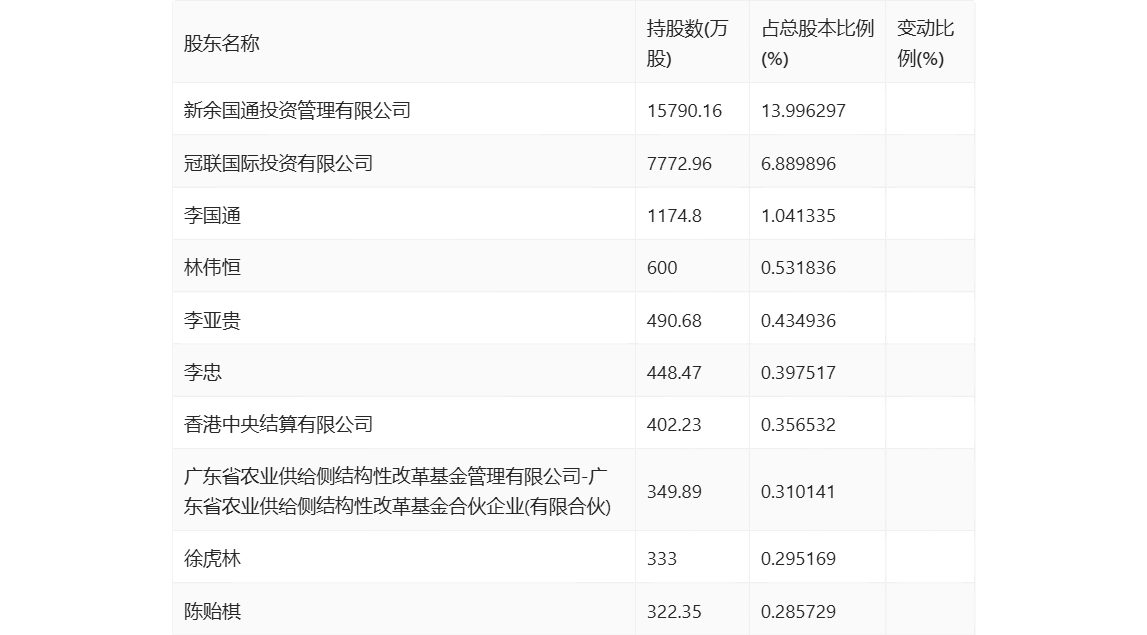Select the percentage 0.434936

click(x=798, y=320)
